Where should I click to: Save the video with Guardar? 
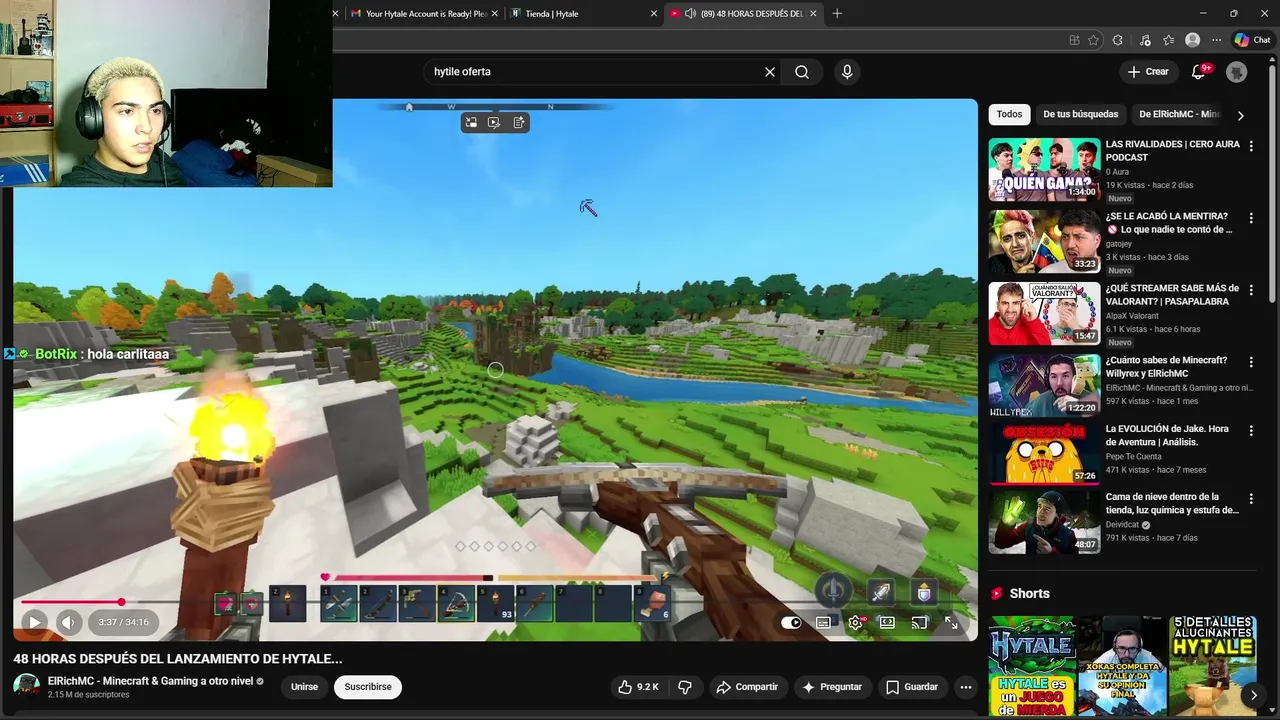(912, 687)
